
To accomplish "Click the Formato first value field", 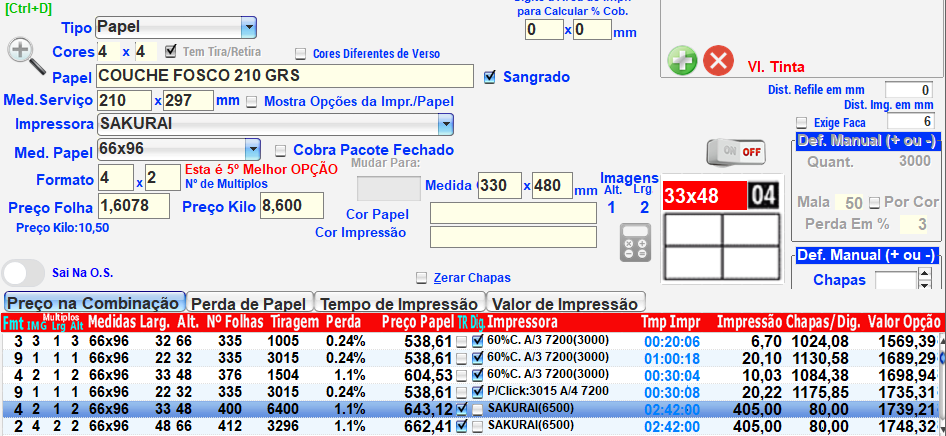I will (x=115, y=179).
